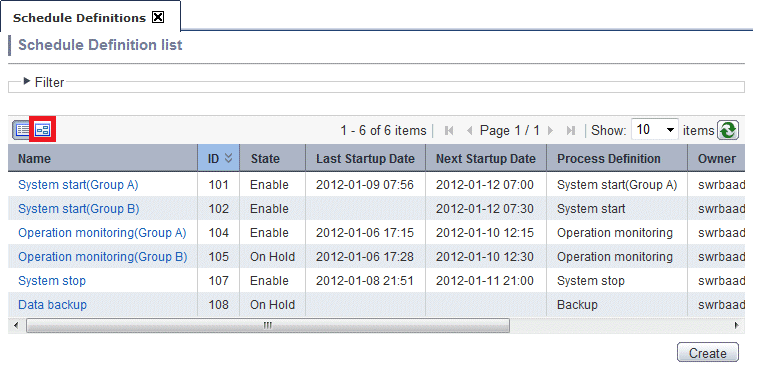The image size is (761, 373).
Task: Go to the first page
Action: tap(449, 130)
